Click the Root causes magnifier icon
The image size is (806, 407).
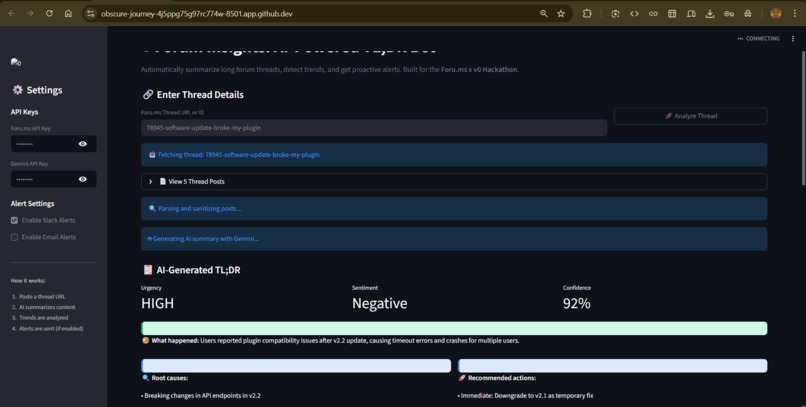[145, 378]
